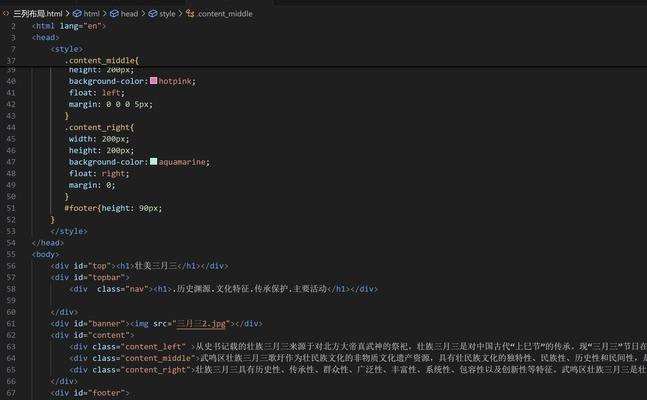Open the aquamarine color swatch picker
Screen dimensions: 647x400
pyautogui.click(x=153, y=161)
